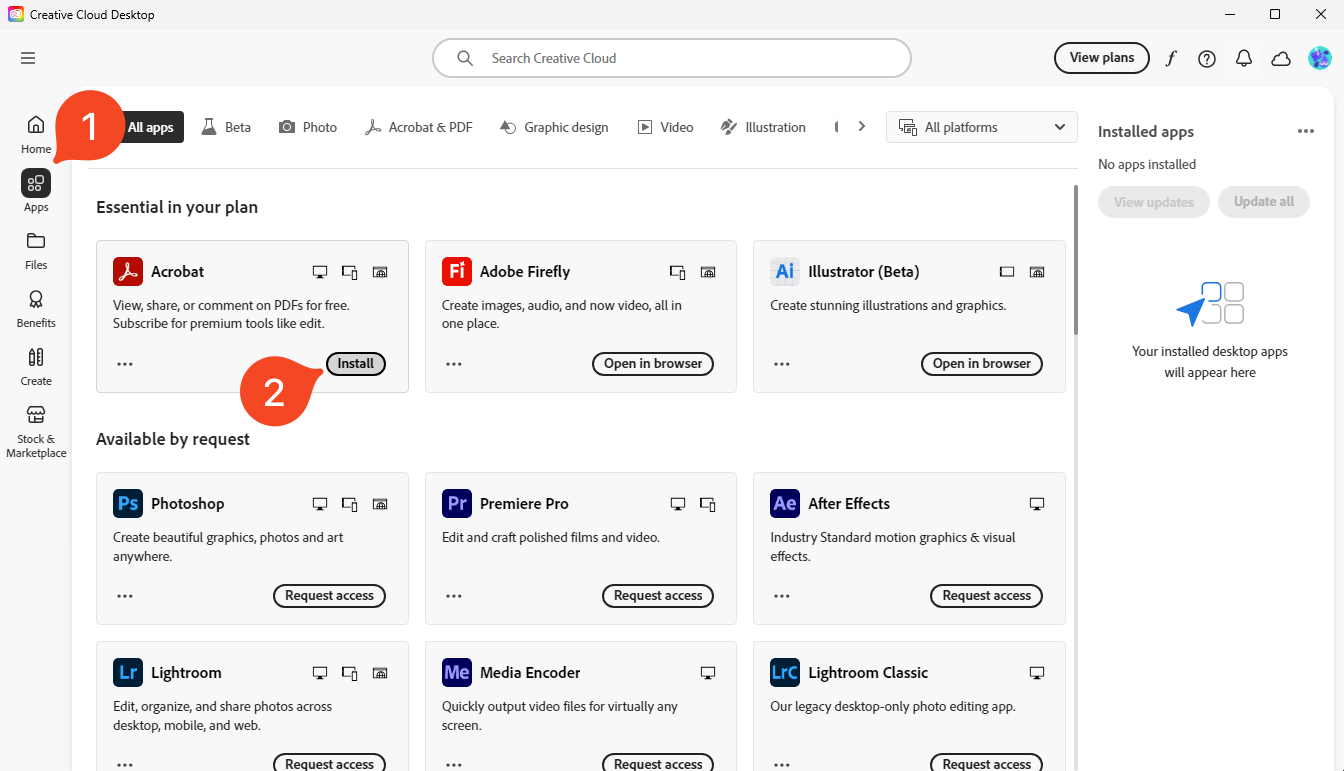1344x771 pixels.
Task: Click the View plans button
Action: (x=1102, y=58)
